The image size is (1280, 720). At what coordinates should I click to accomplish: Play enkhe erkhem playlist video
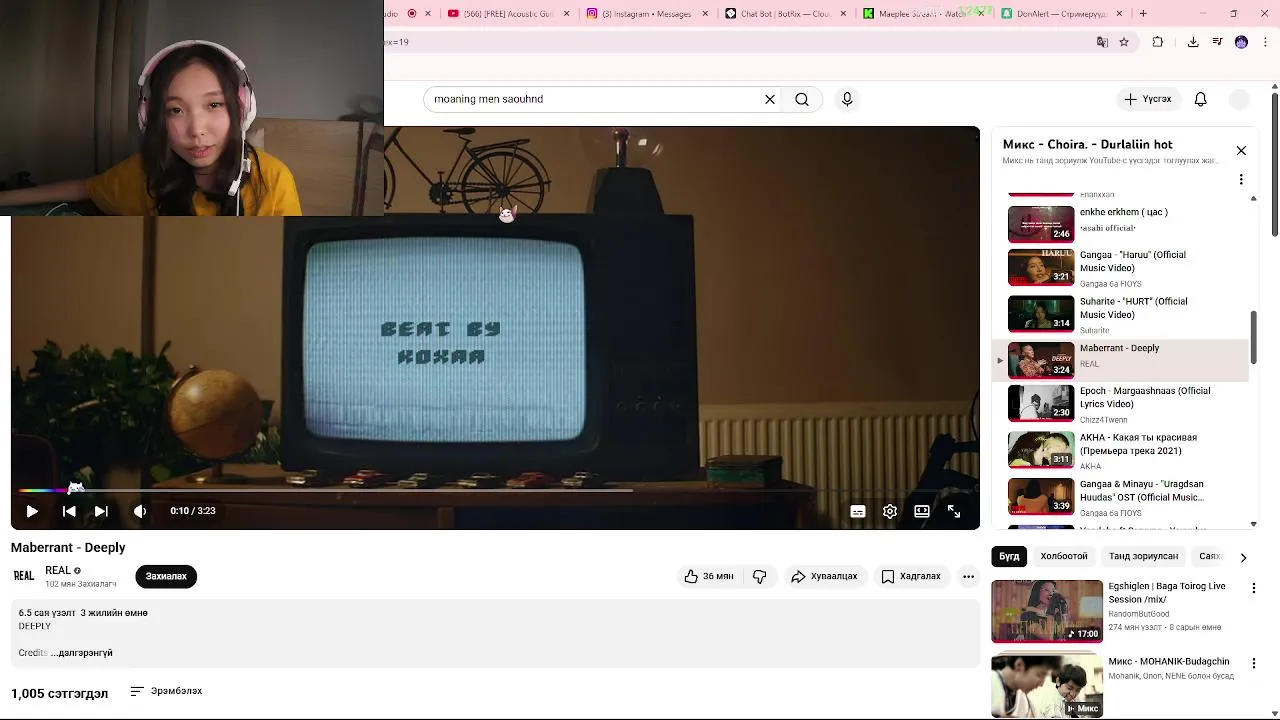pos(1118,224)
